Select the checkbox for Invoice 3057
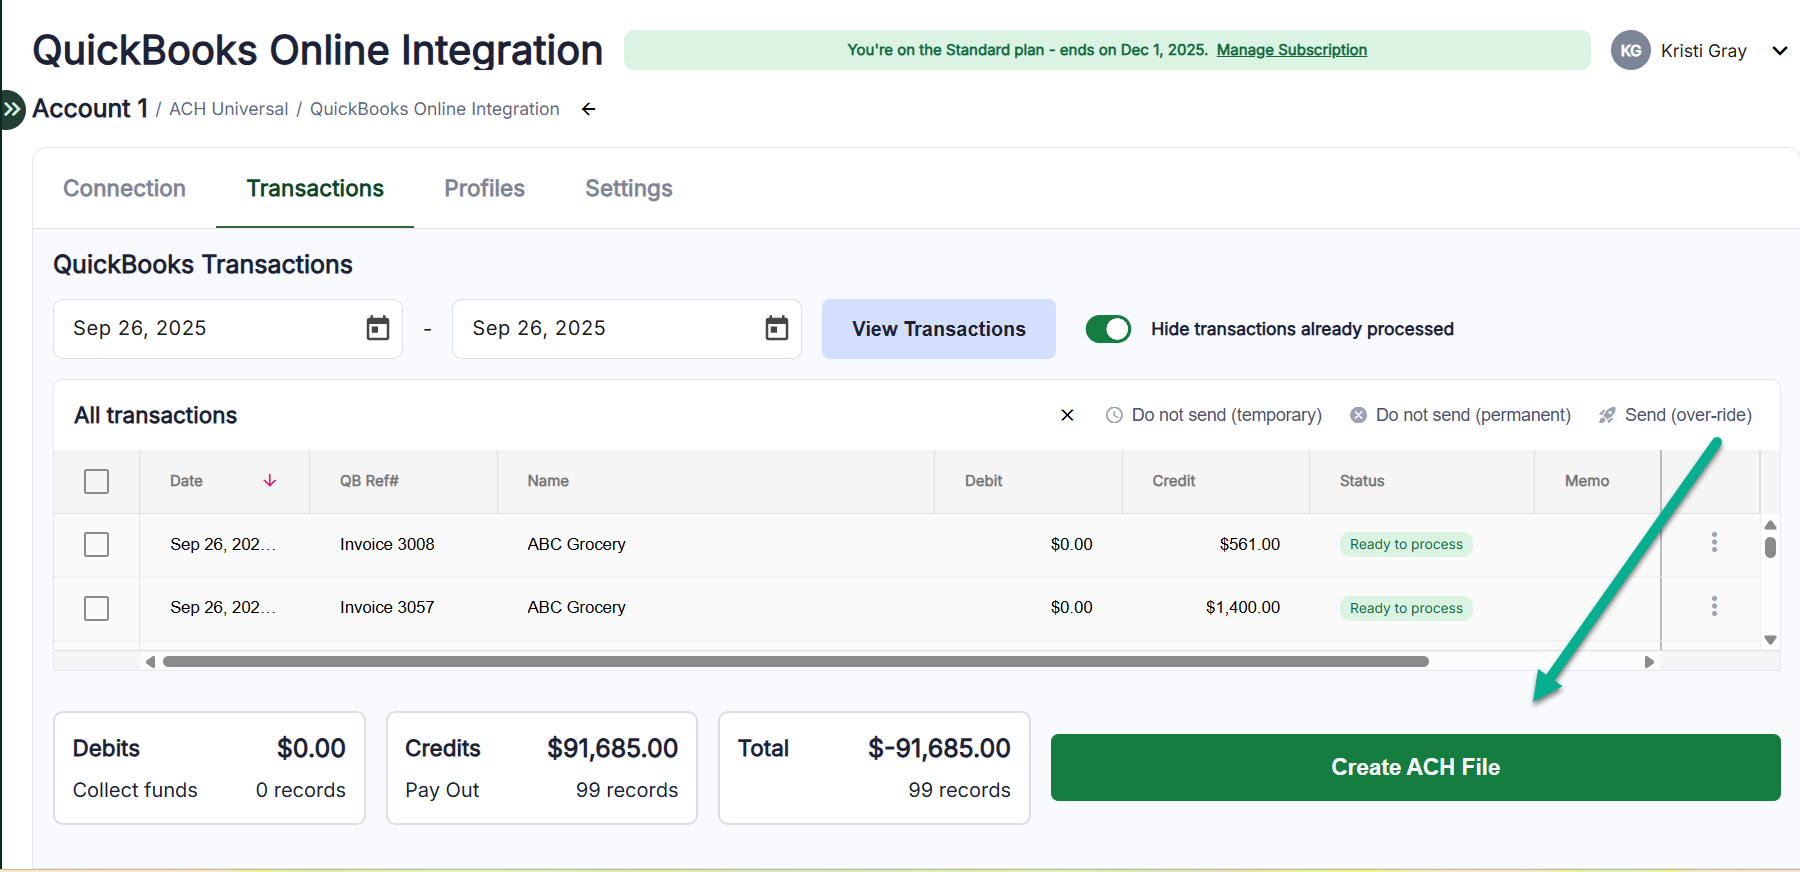 point(97,608)
